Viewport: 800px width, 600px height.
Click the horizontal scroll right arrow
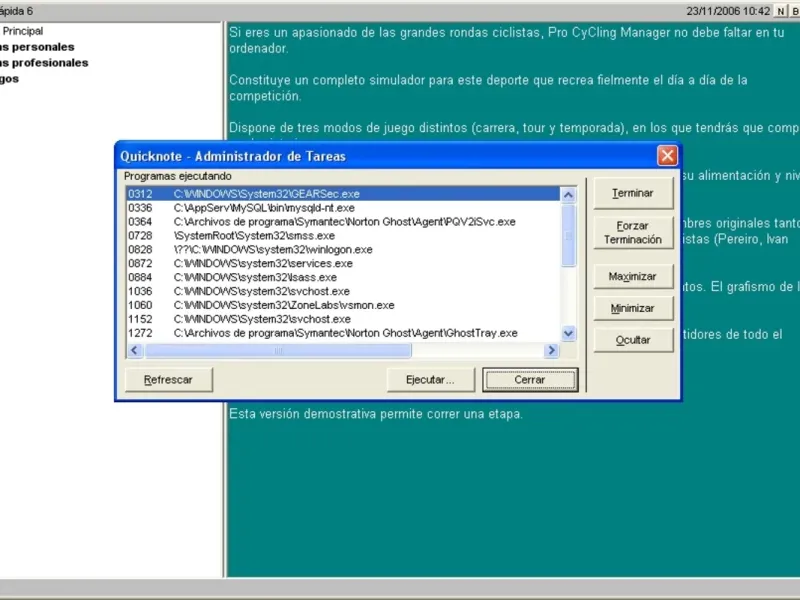click(551, 351)
